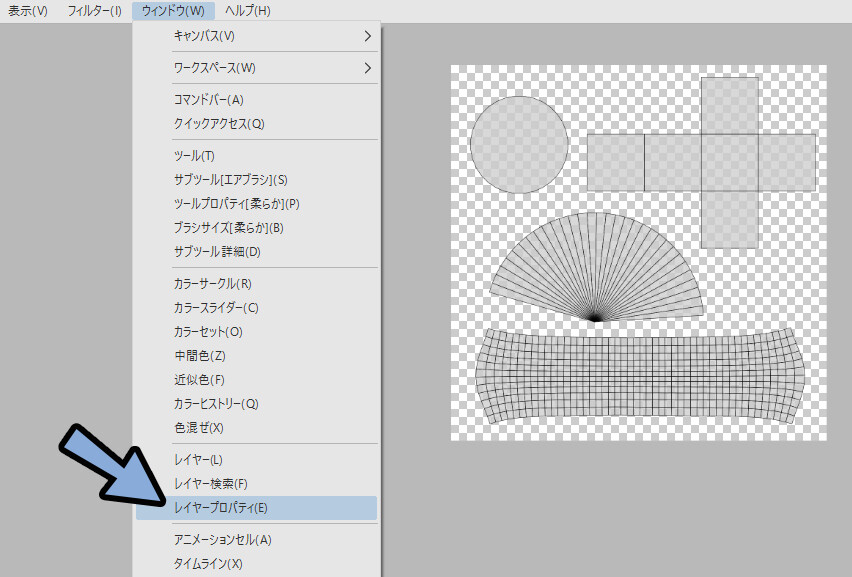Open the 表示 menu
This screenshot has height=577, width=852.
pyautogui.click(x=27, y=9)
